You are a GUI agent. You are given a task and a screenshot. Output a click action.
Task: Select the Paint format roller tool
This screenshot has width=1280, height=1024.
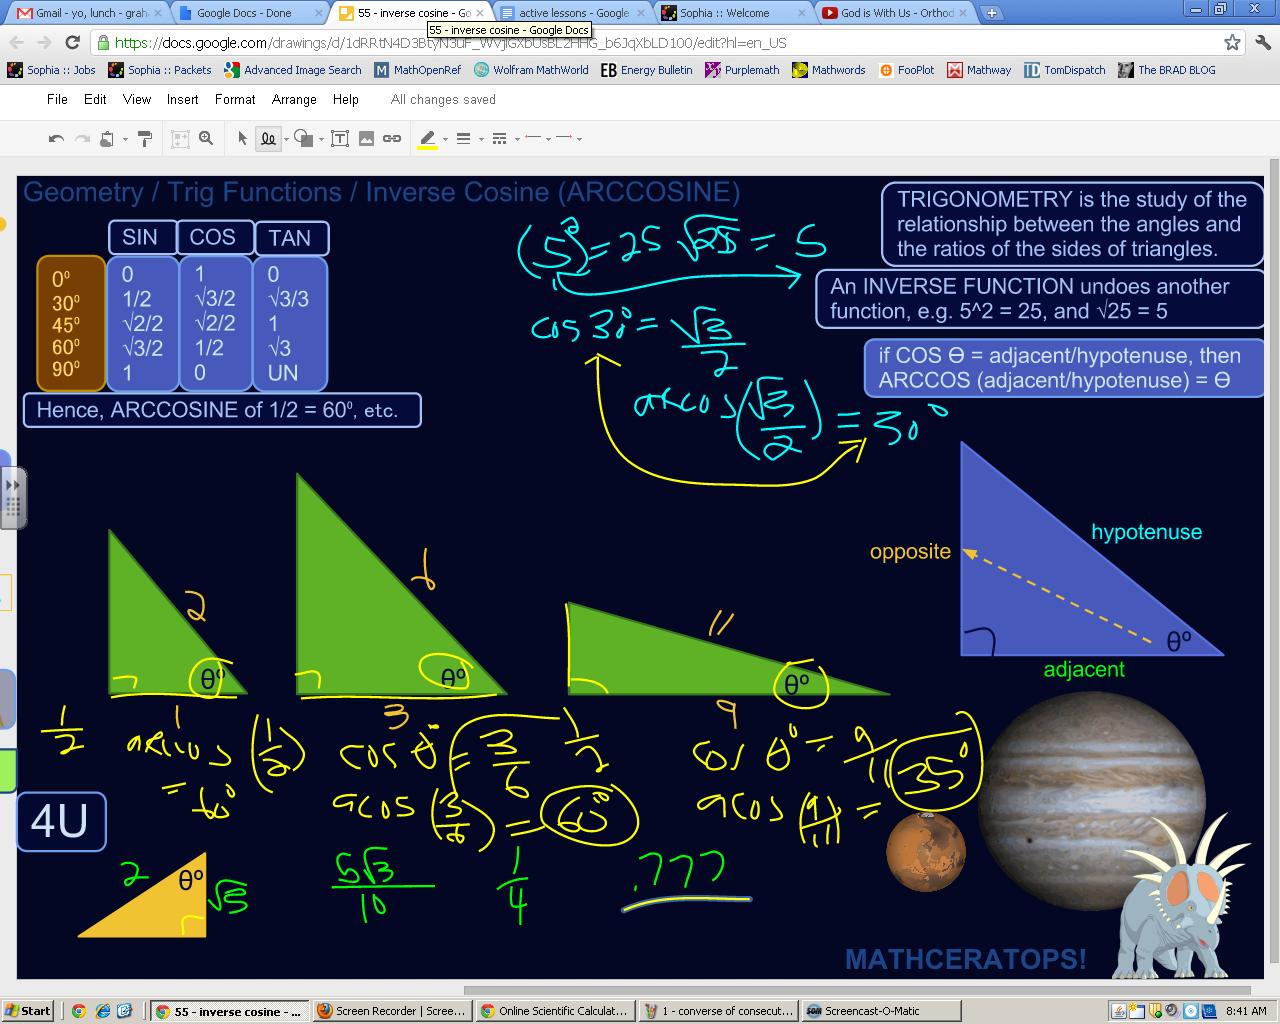click(x=144, y=139)
